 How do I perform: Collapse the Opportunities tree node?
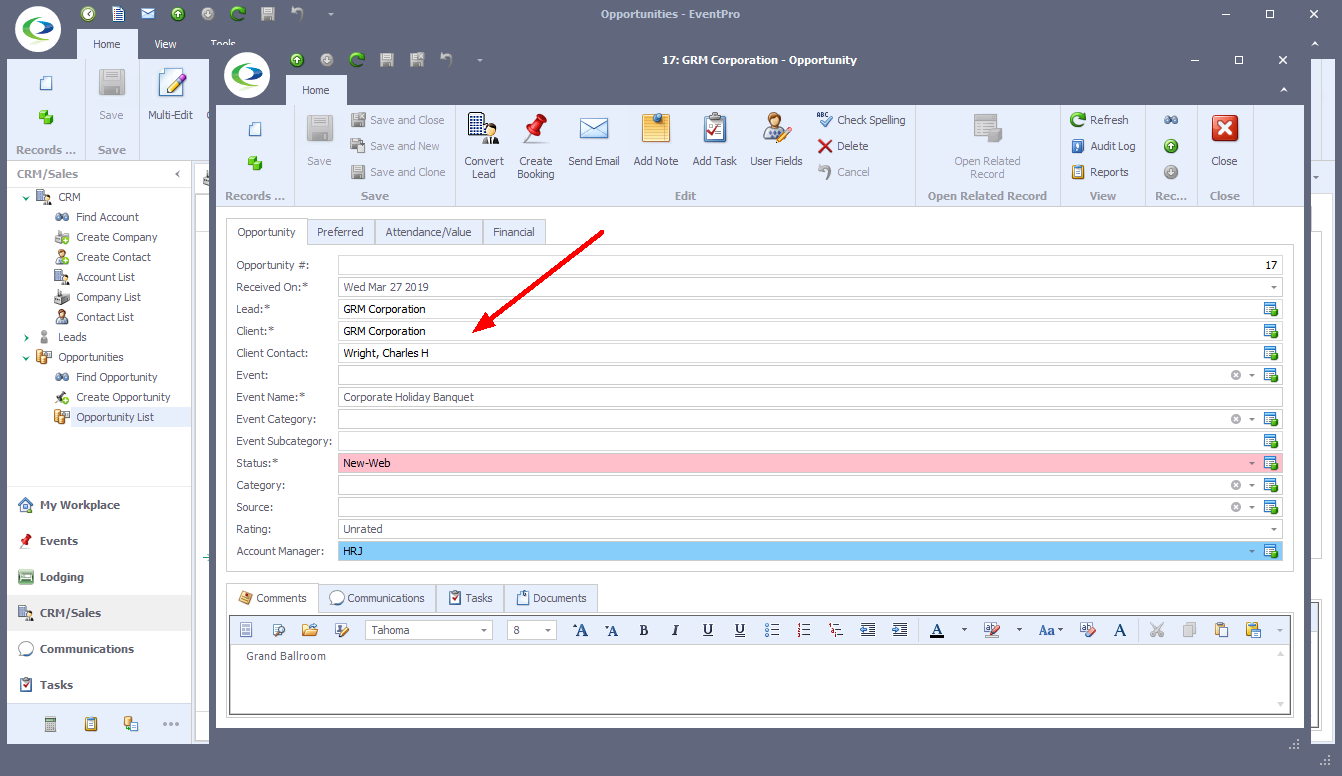point(27,357)
